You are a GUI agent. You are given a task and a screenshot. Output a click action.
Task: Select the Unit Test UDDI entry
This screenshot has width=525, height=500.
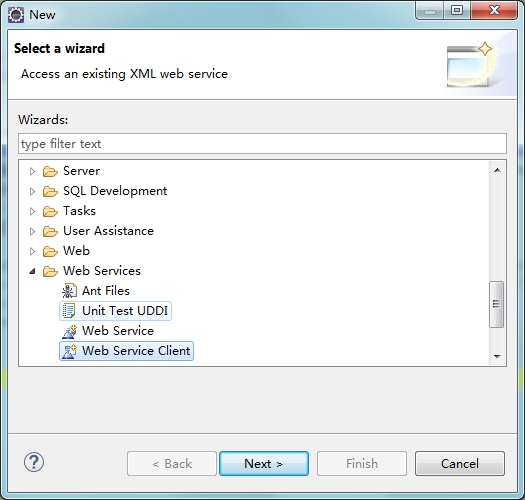click(116, 311)
